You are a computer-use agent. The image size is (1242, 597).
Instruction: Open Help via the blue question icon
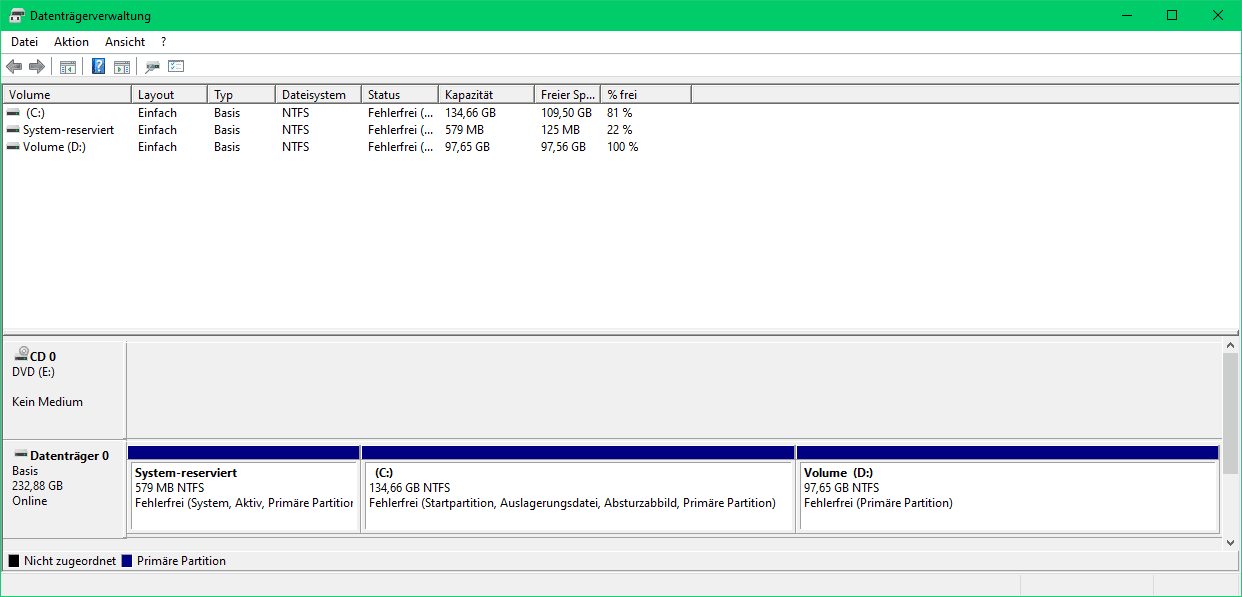(x=99, y=67)
